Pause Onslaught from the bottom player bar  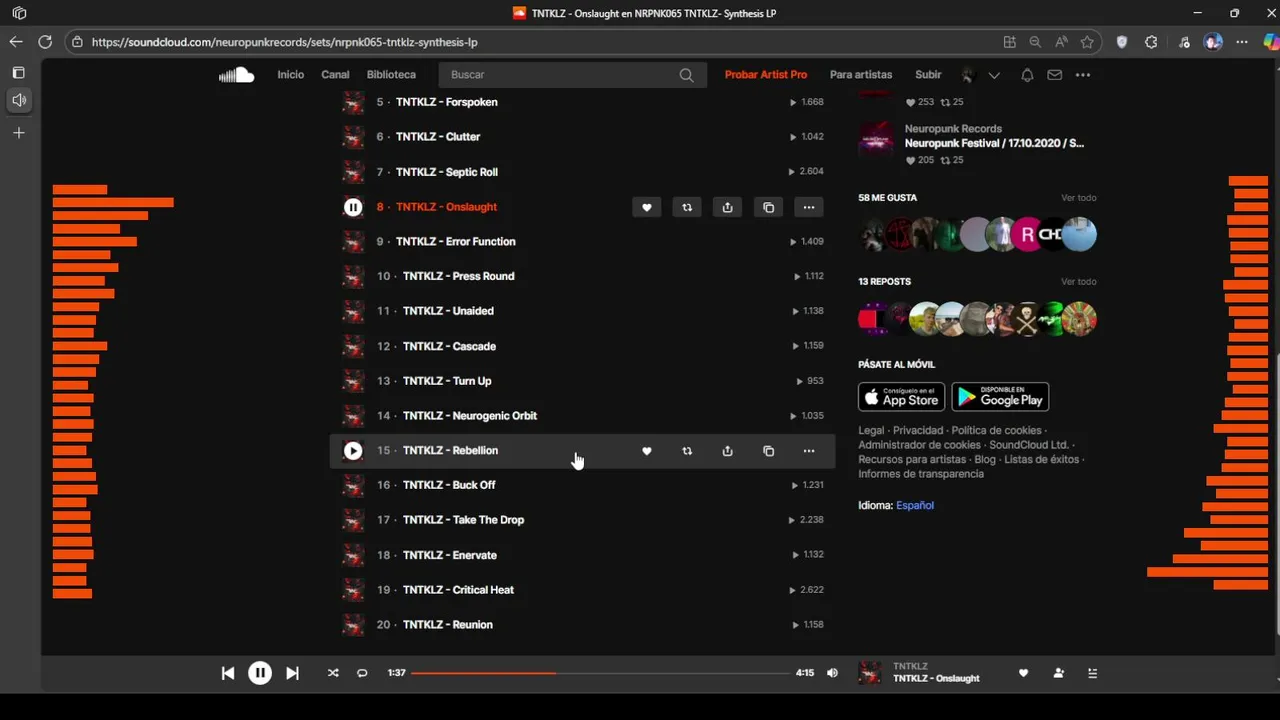coord(259,673)
